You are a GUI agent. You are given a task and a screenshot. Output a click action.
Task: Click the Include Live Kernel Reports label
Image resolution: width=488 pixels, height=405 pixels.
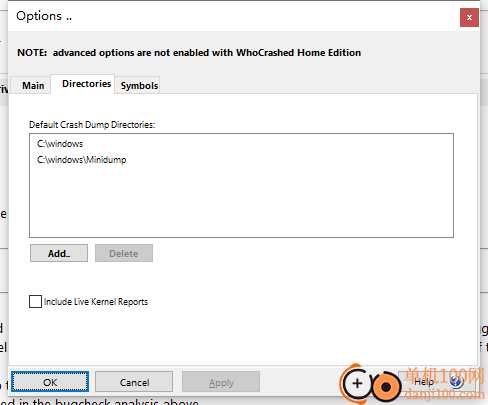tap(96, 302)
